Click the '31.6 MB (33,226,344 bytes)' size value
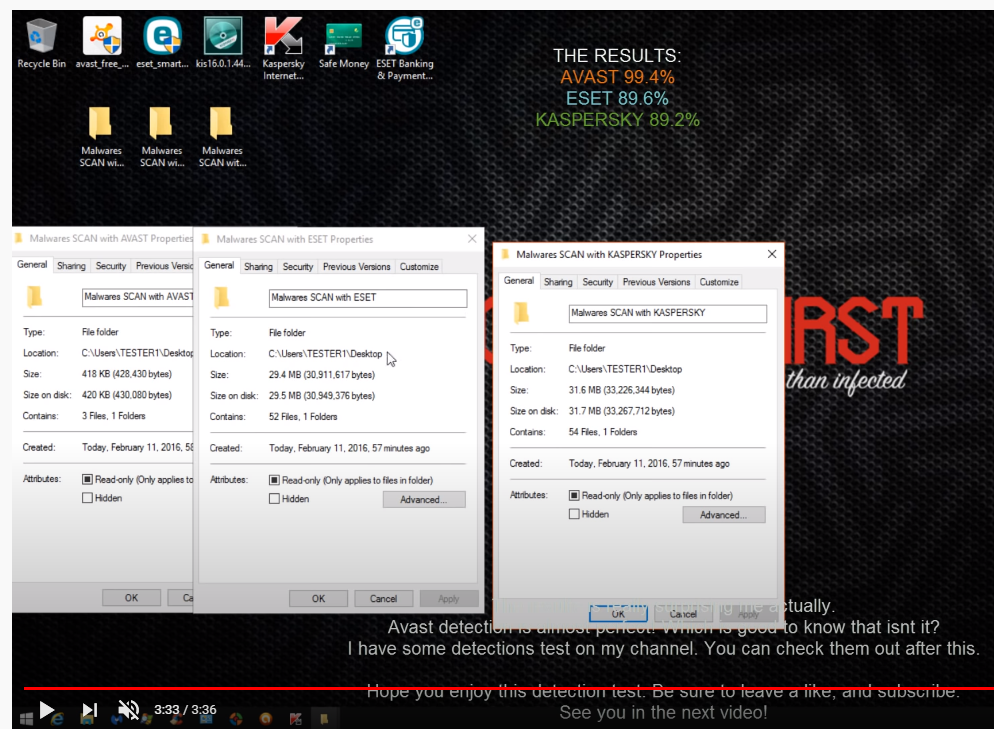This screenshot has height=729, width=994. pos(621,390)
